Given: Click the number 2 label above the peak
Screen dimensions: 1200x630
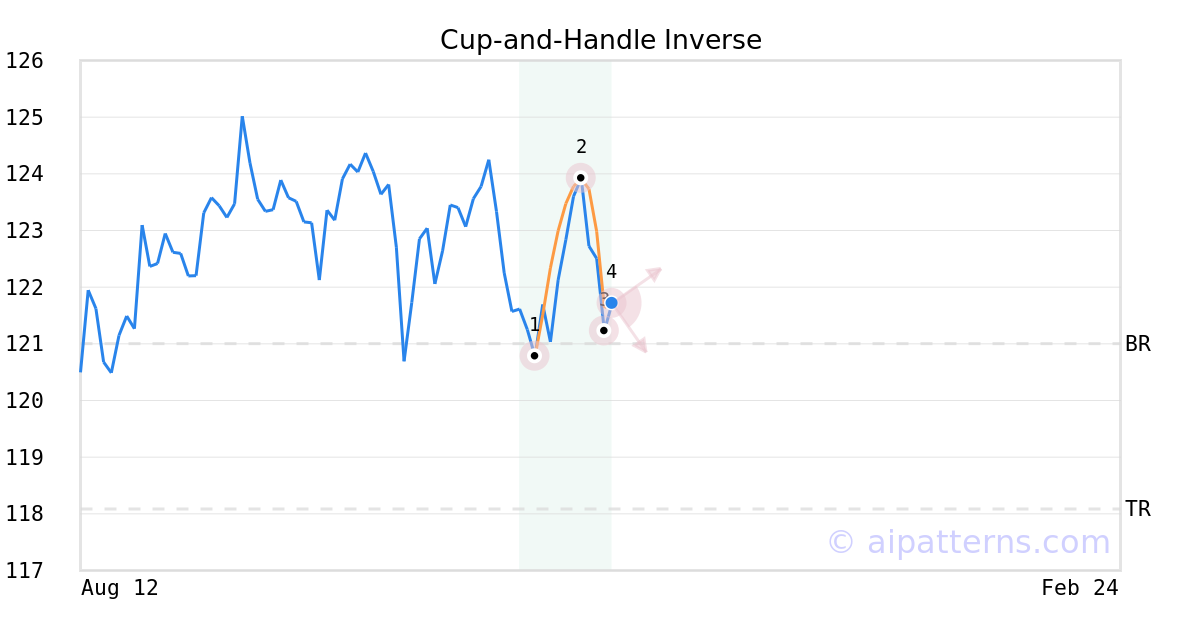Looking at the screenshot, I should pyautogui.click(x=581, y=147).
